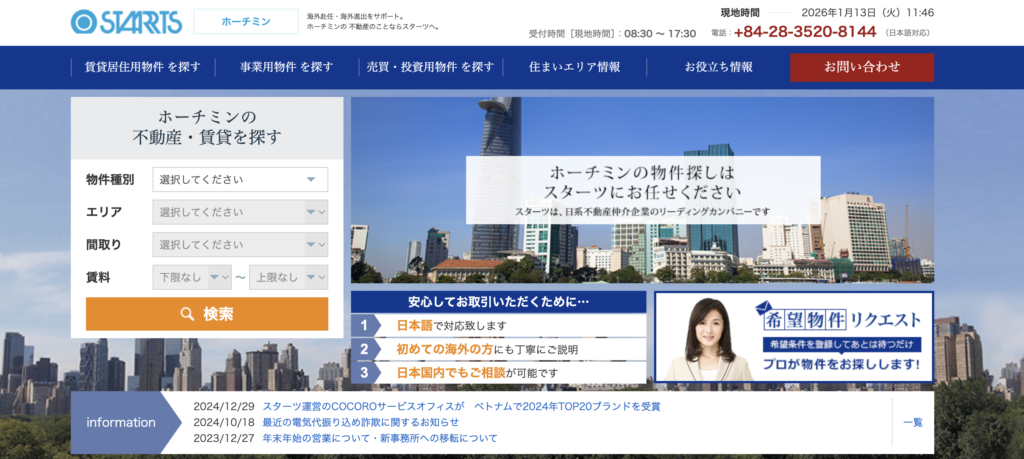
Task: Click the 2026年1月13日 date and time display
Action: point(868,12)
